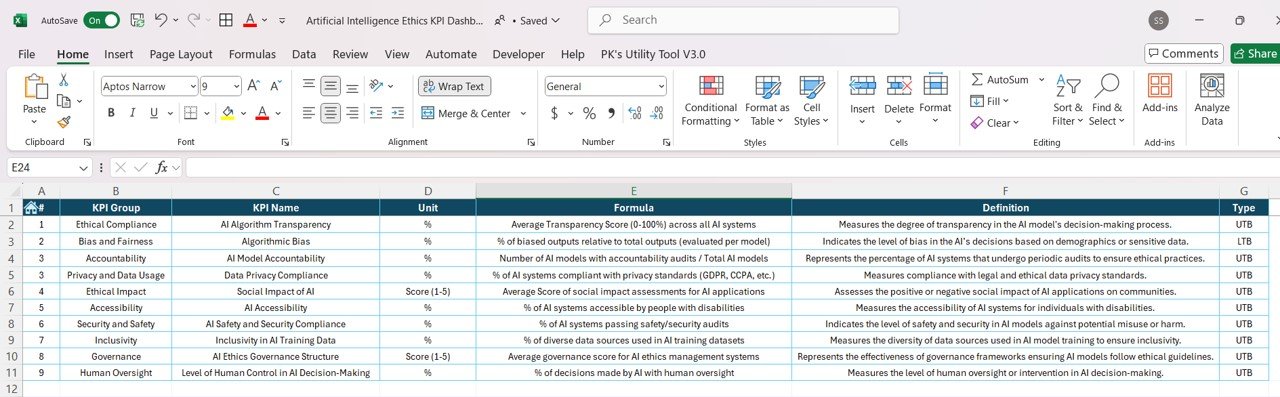This screenshot has height=397, width=1280.
Task: Click the Add-ins icon
Action: pos(1160,86)
